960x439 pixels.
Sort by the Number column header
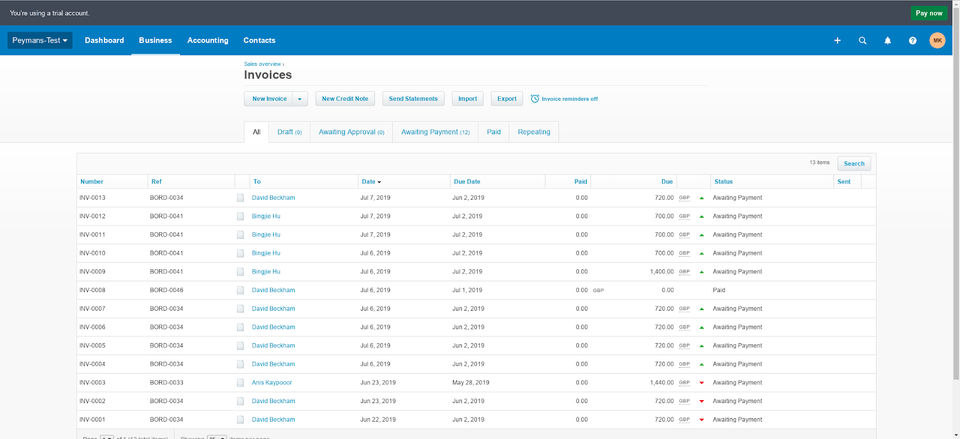point(92,182)
